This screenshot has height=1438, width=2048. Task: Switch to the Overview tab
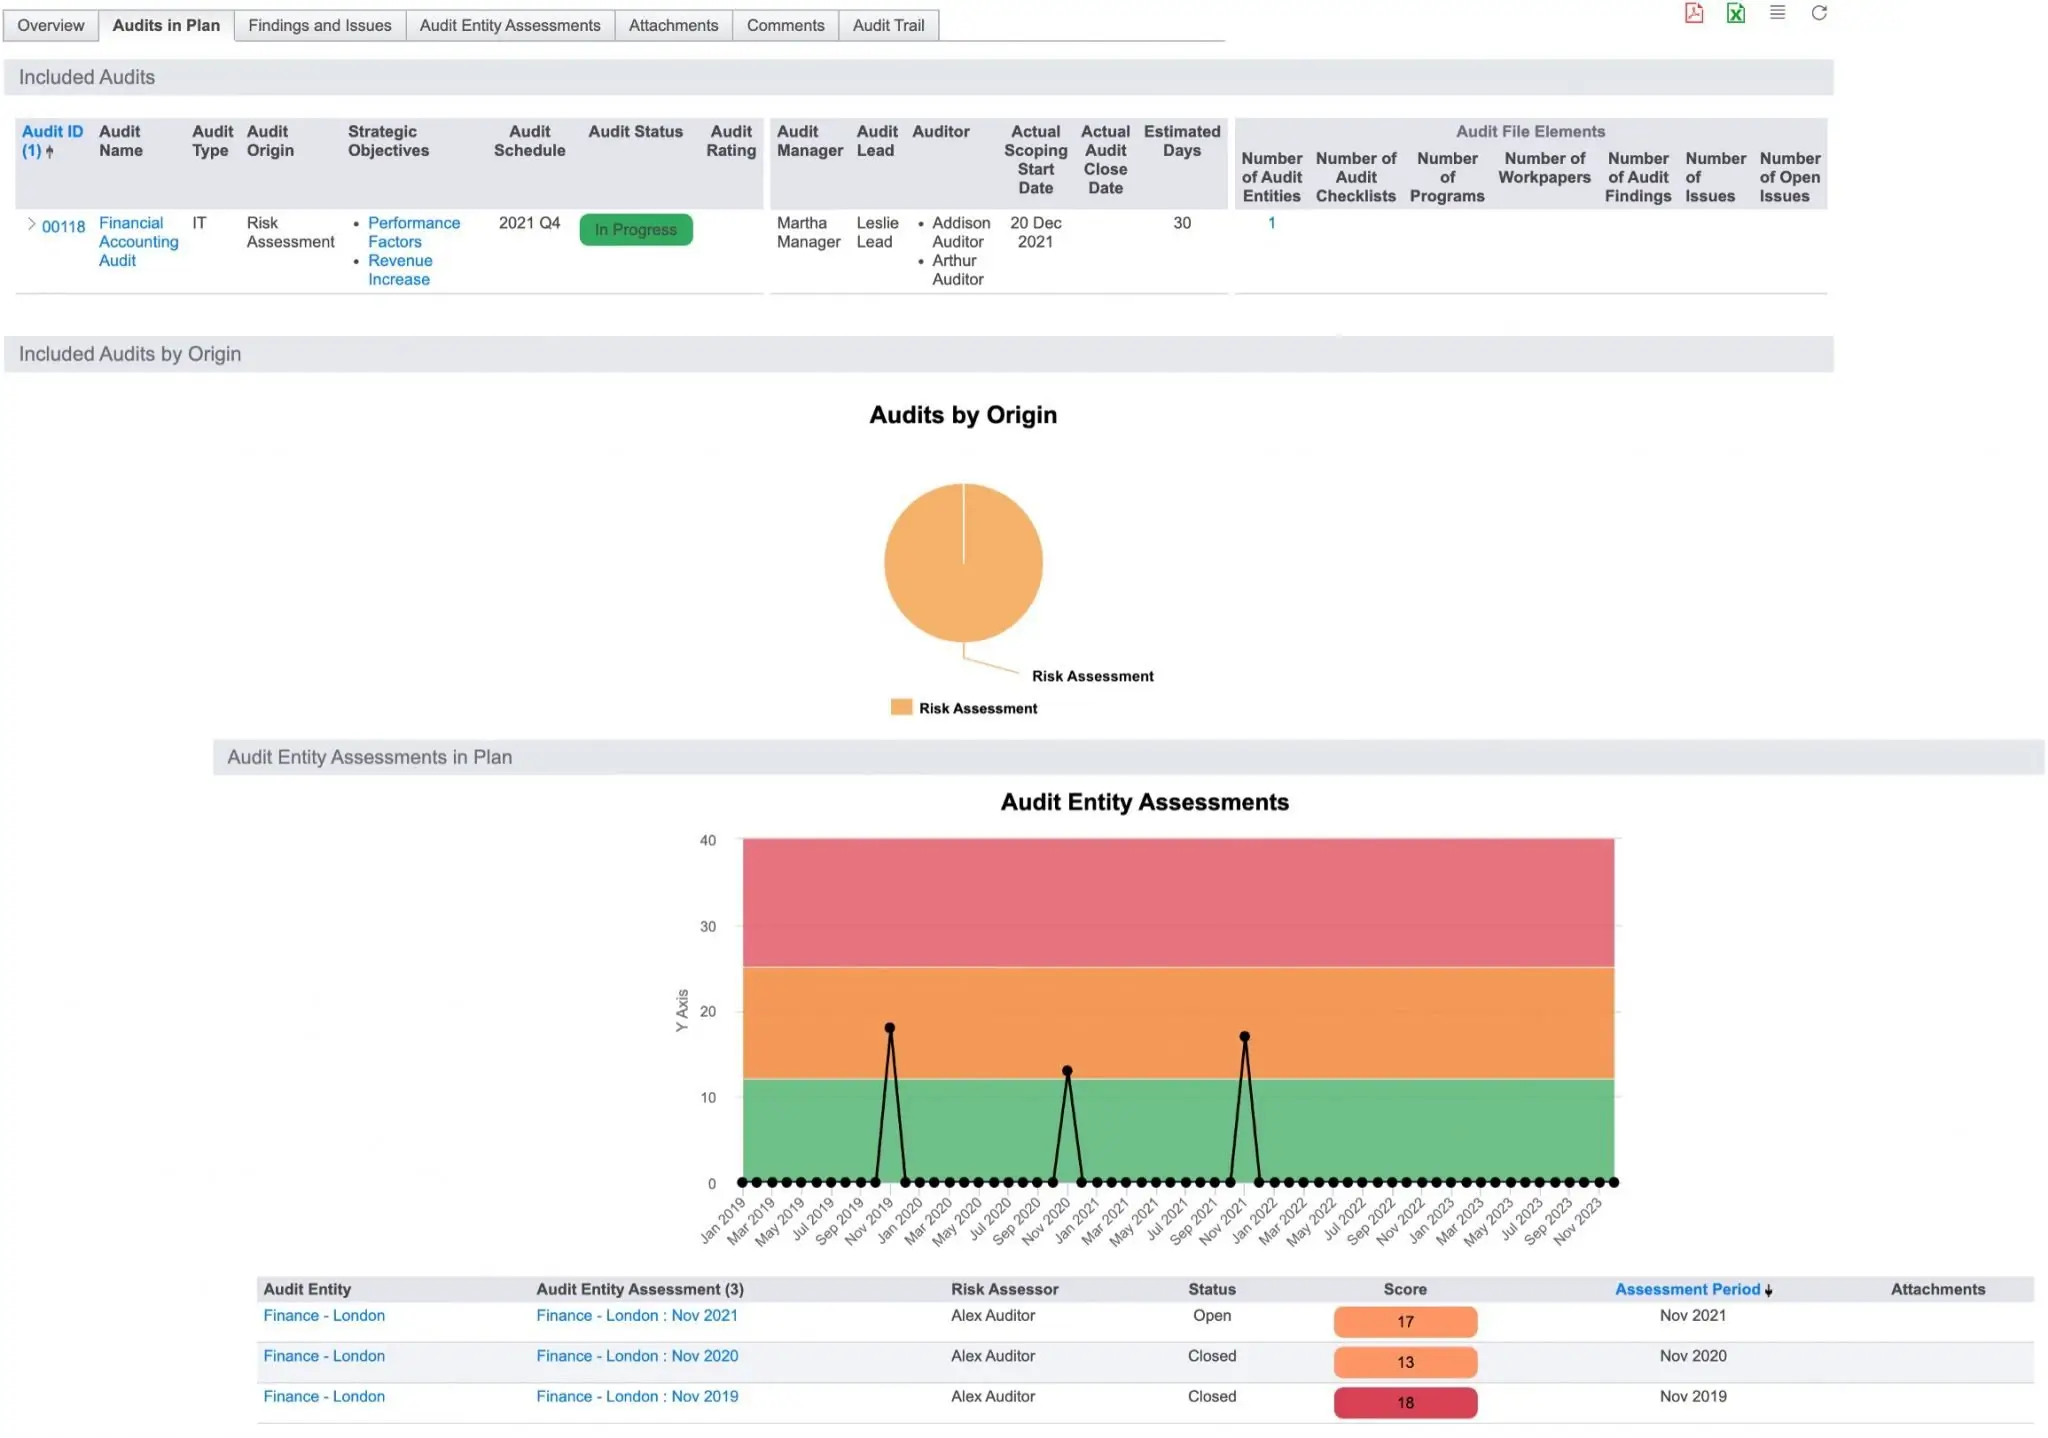pos(51,26)
